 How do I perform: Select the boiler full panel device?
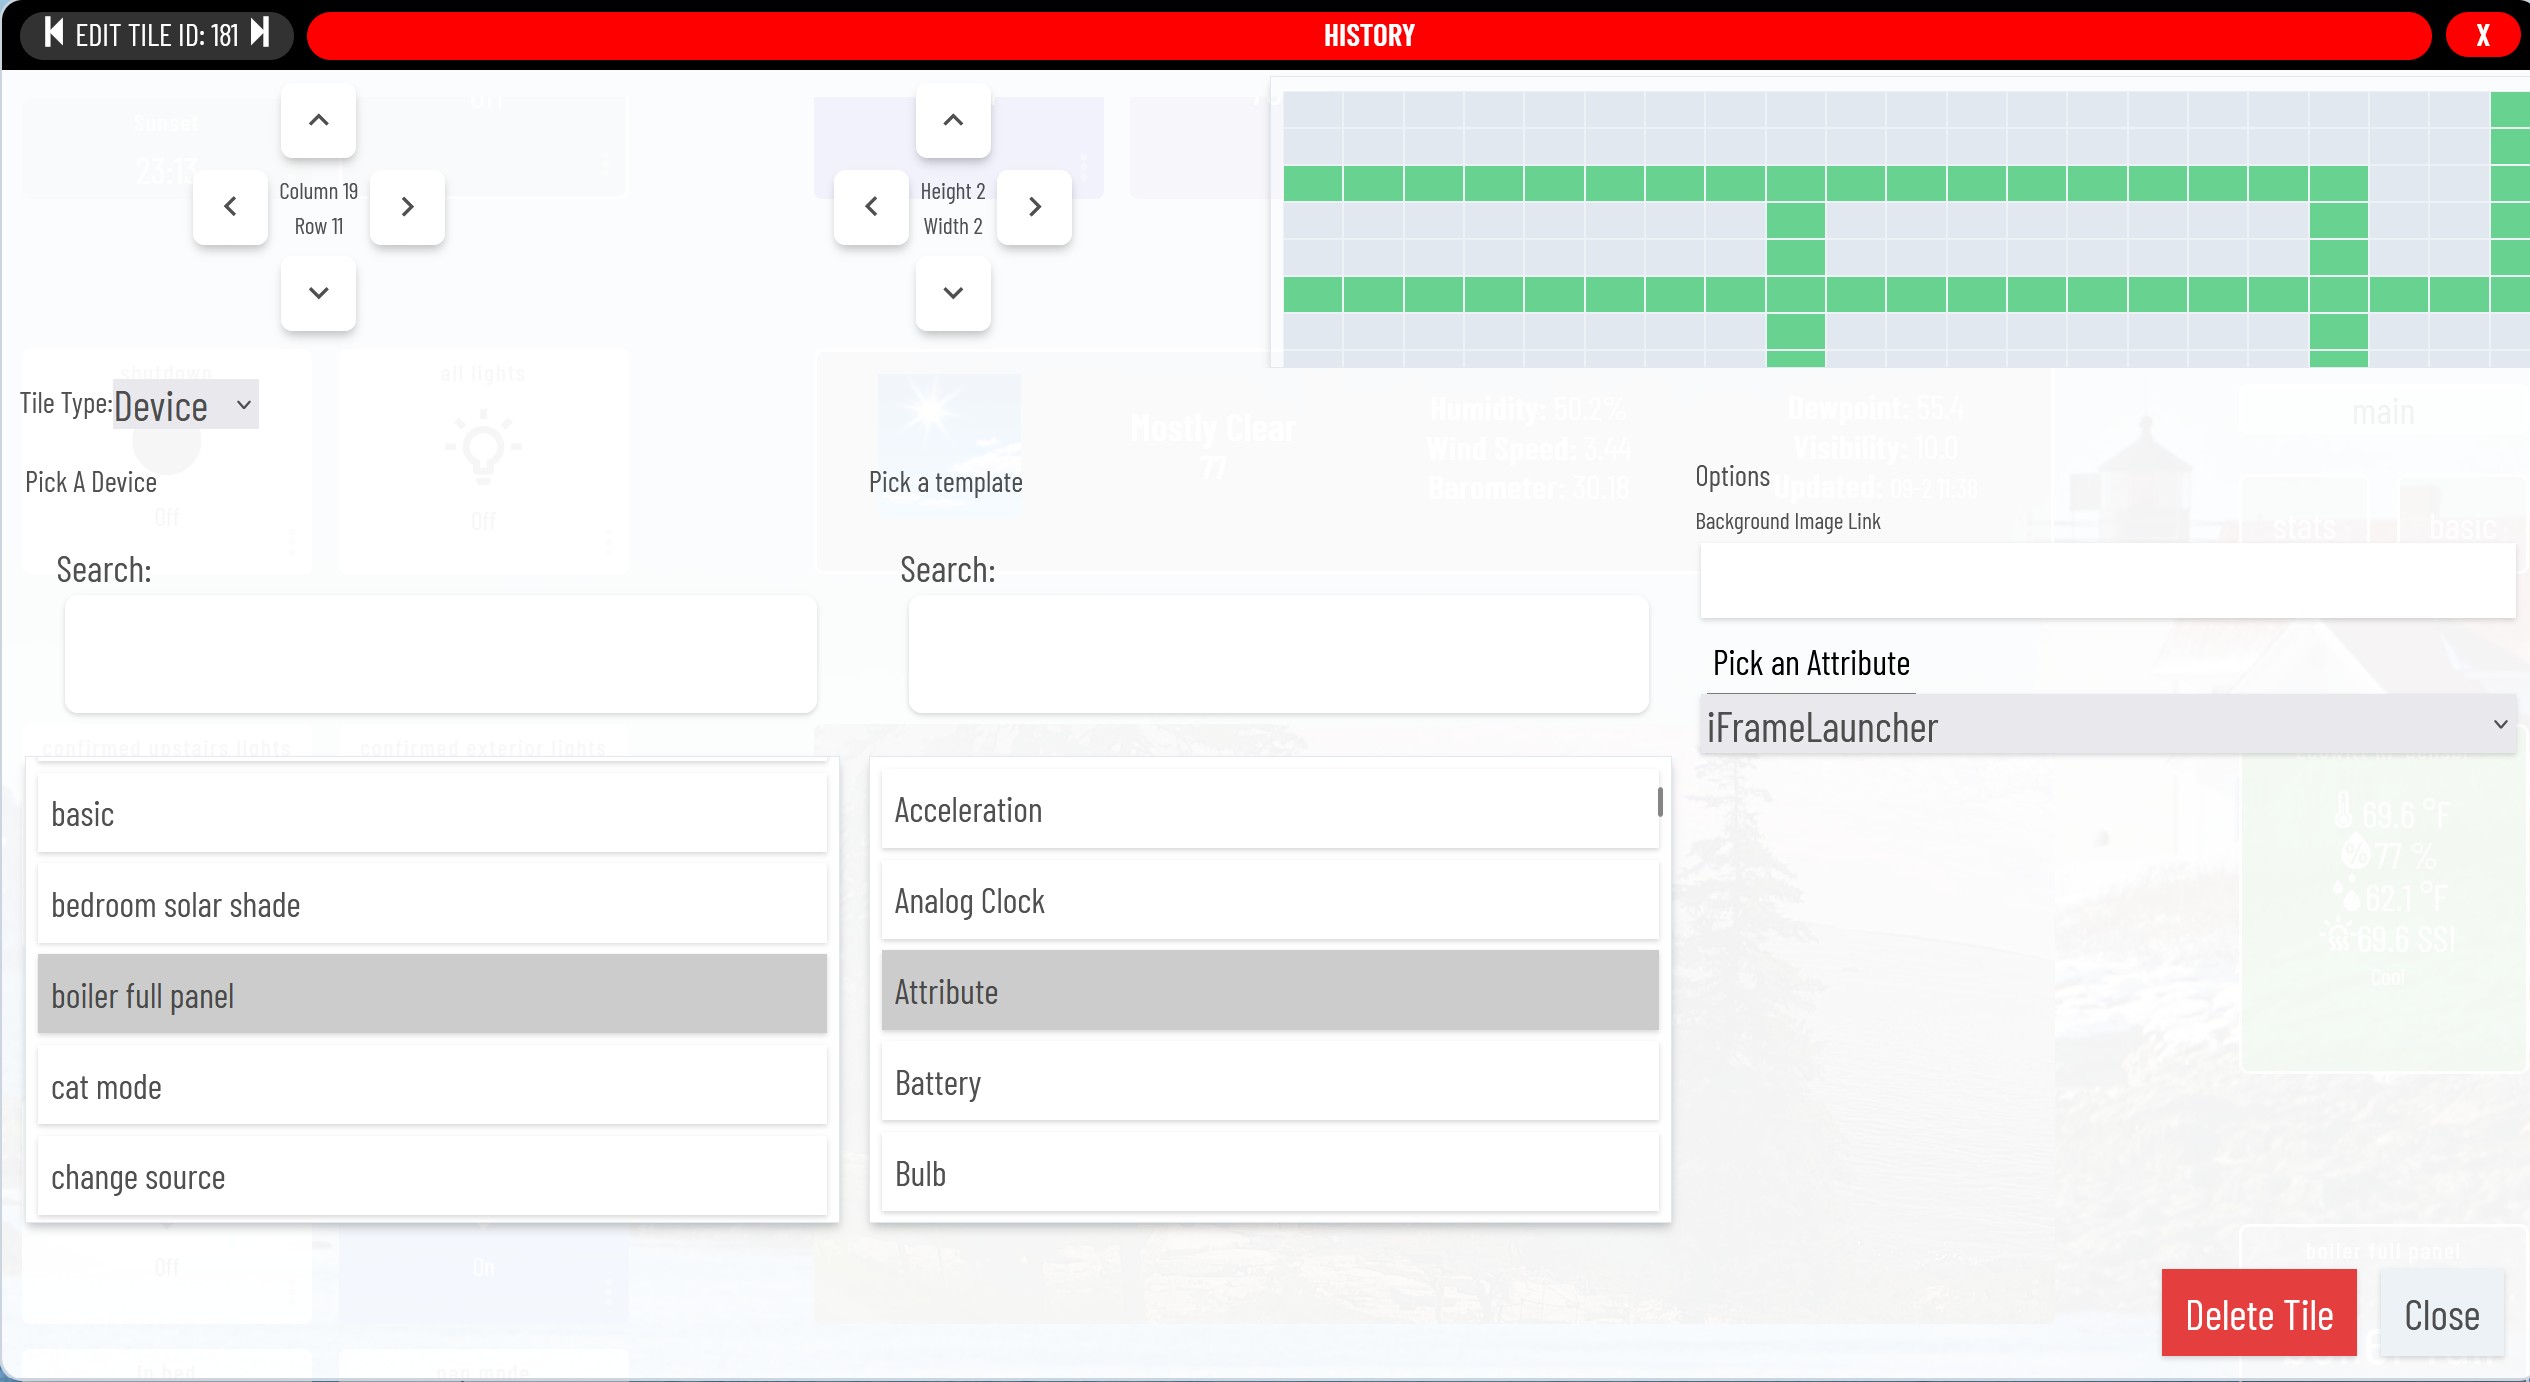[x=432, y=995]
